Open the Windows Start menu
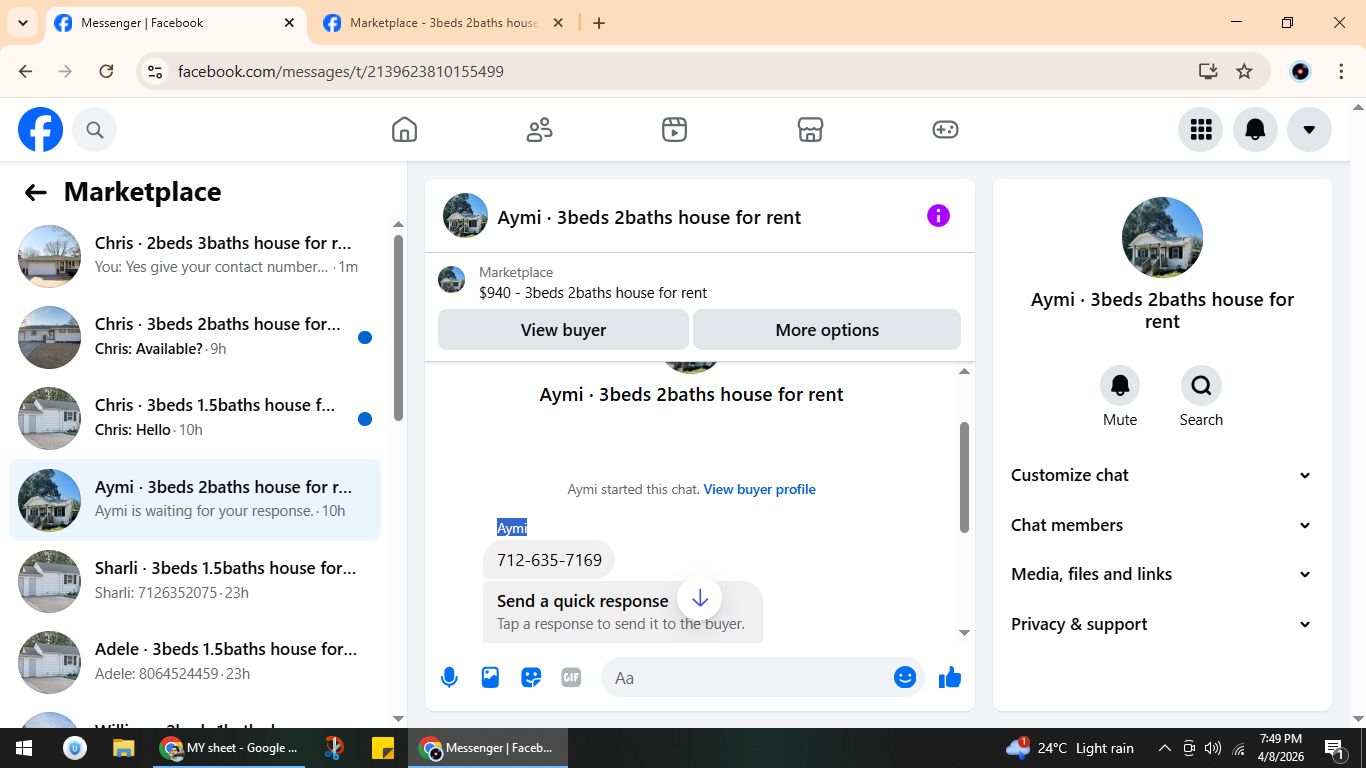The height and width of the screenshot is (768, 1366). pos(24,748)
